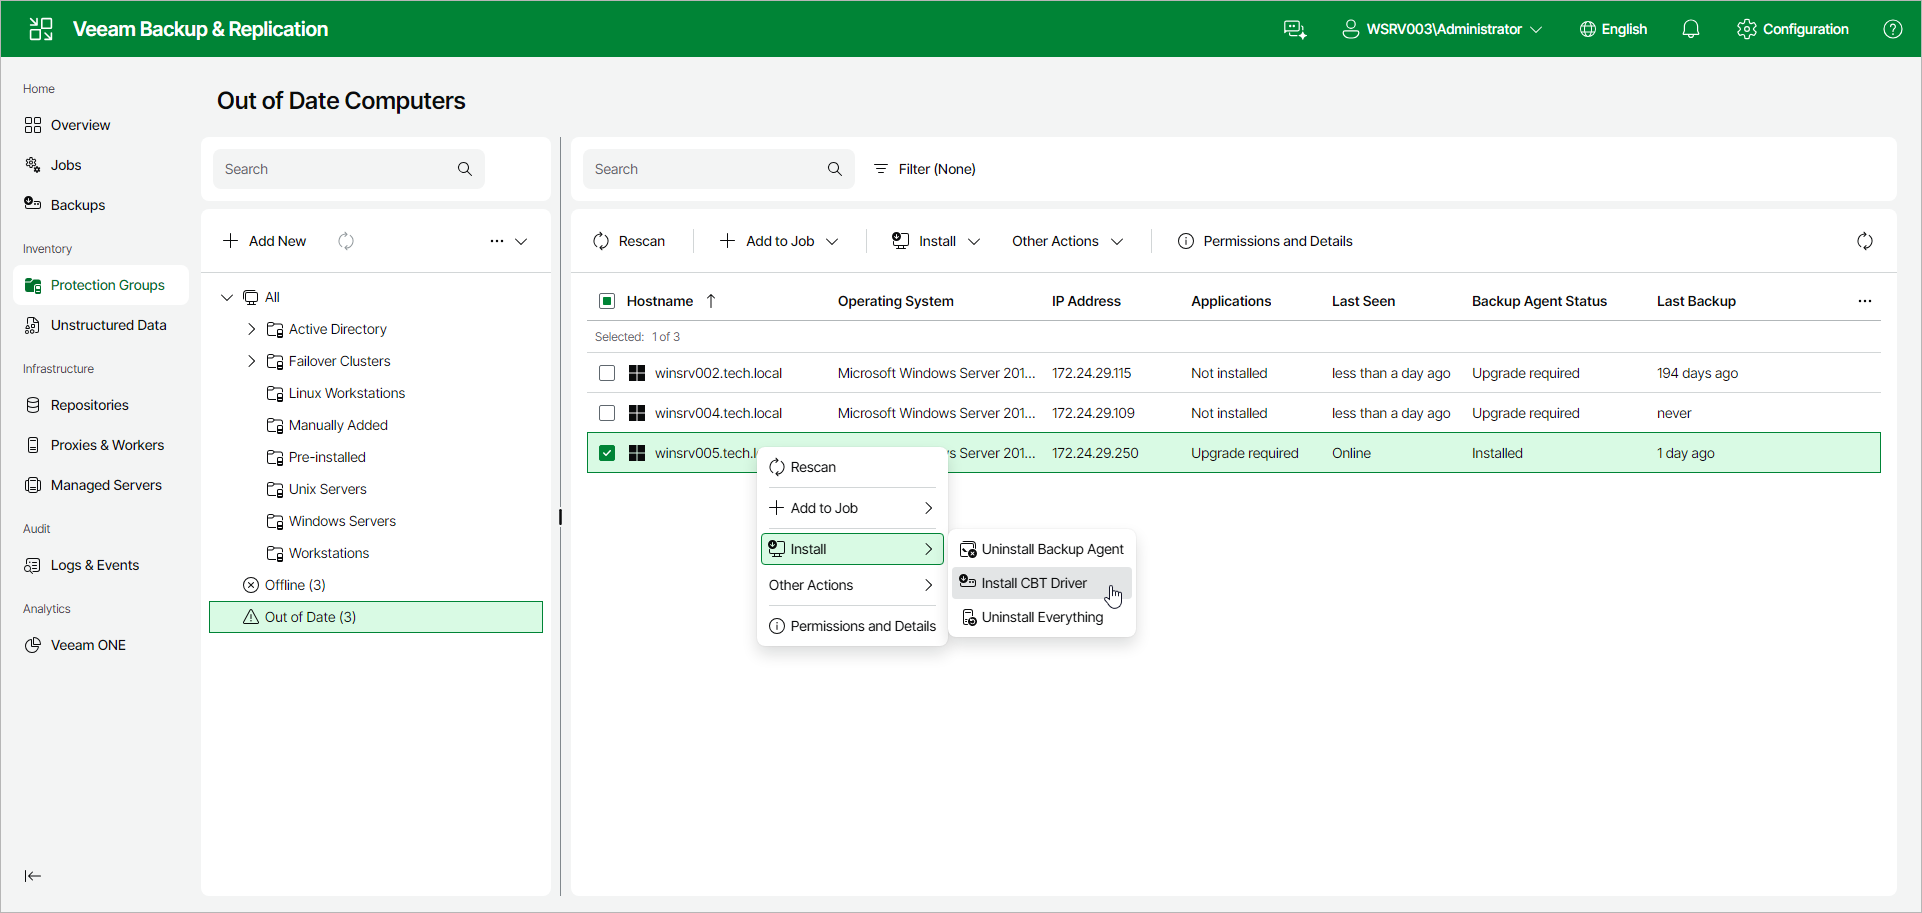The width and height of the screenshot is (1922, 913).
Task: Open tree panel more actions ellipsis
Action: [497, 241]
